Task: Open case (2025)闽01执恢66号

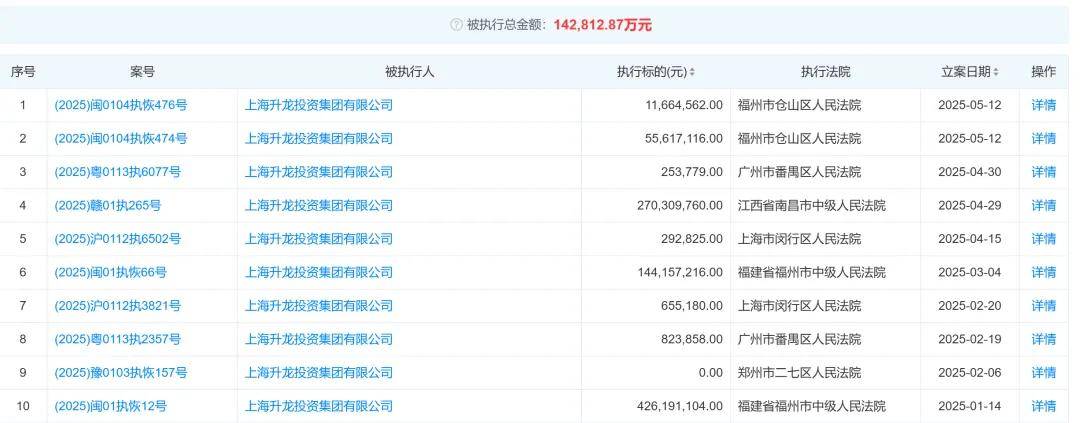Action: 111,272
